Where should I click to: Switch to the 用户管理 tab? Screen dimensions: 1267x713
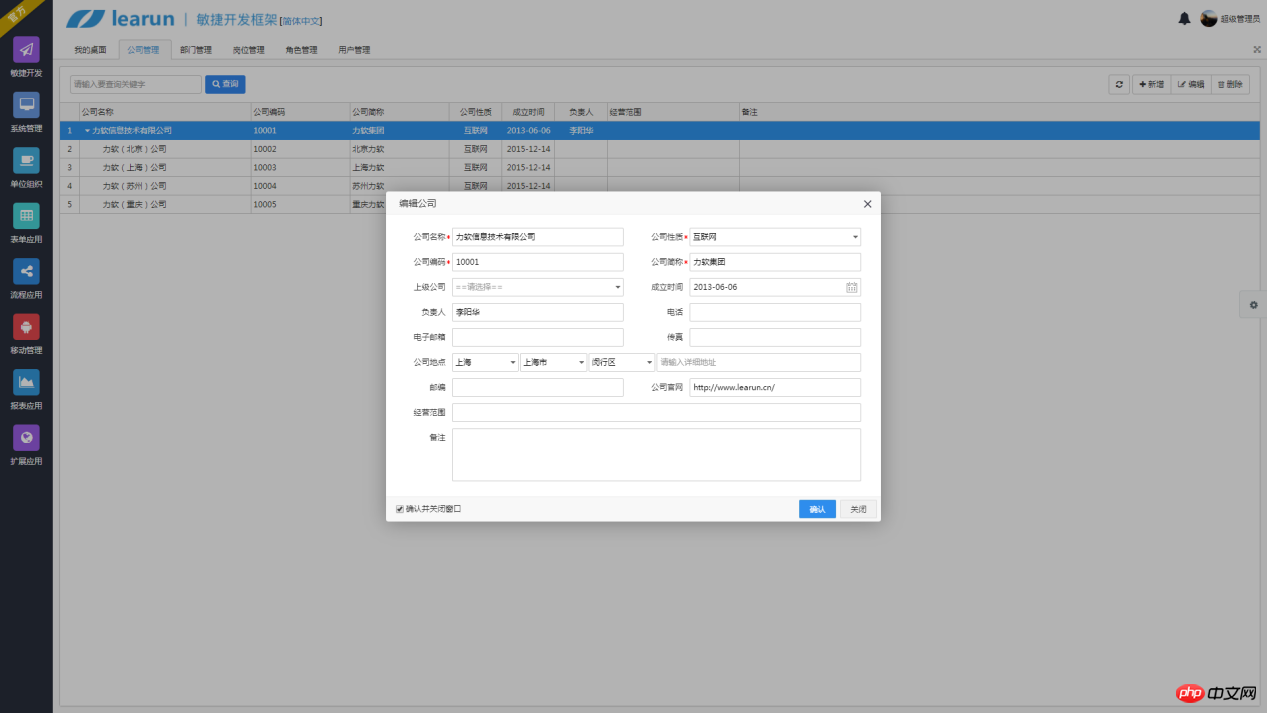click(x=354, y=50)
